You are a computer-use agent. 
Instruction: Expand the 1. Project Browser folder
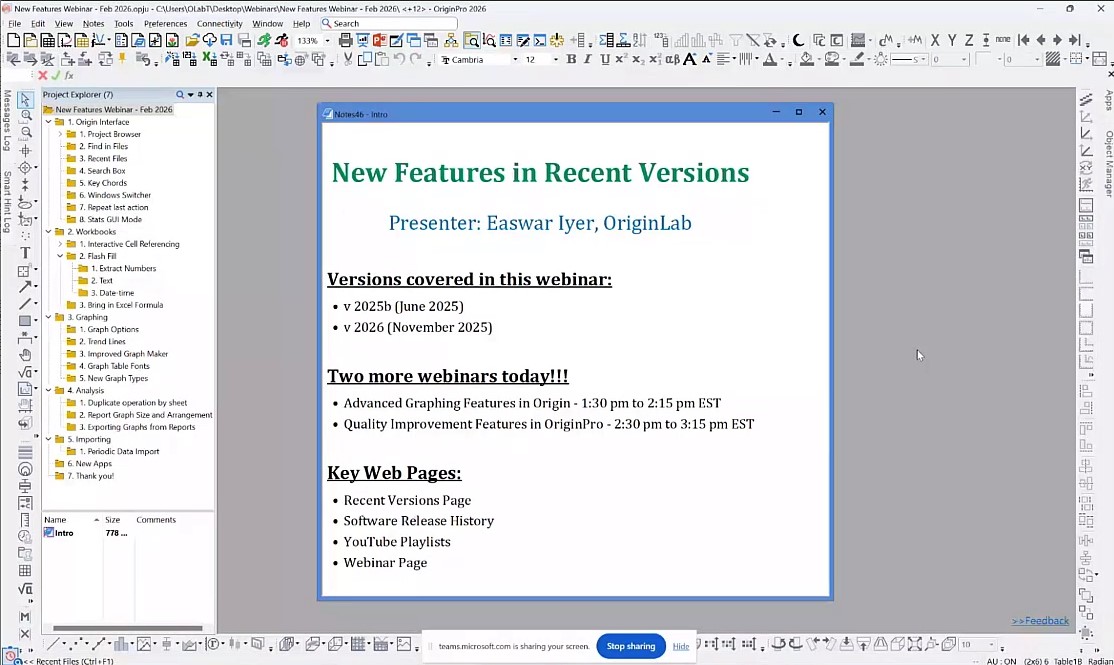60,134
